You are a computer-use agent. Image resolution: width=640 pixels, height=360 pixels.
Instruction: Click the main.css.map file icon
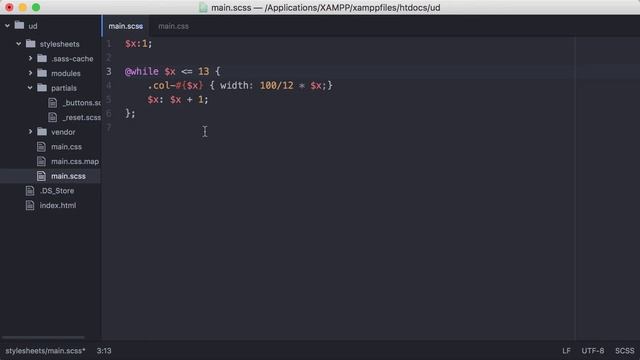coord(41,161)
